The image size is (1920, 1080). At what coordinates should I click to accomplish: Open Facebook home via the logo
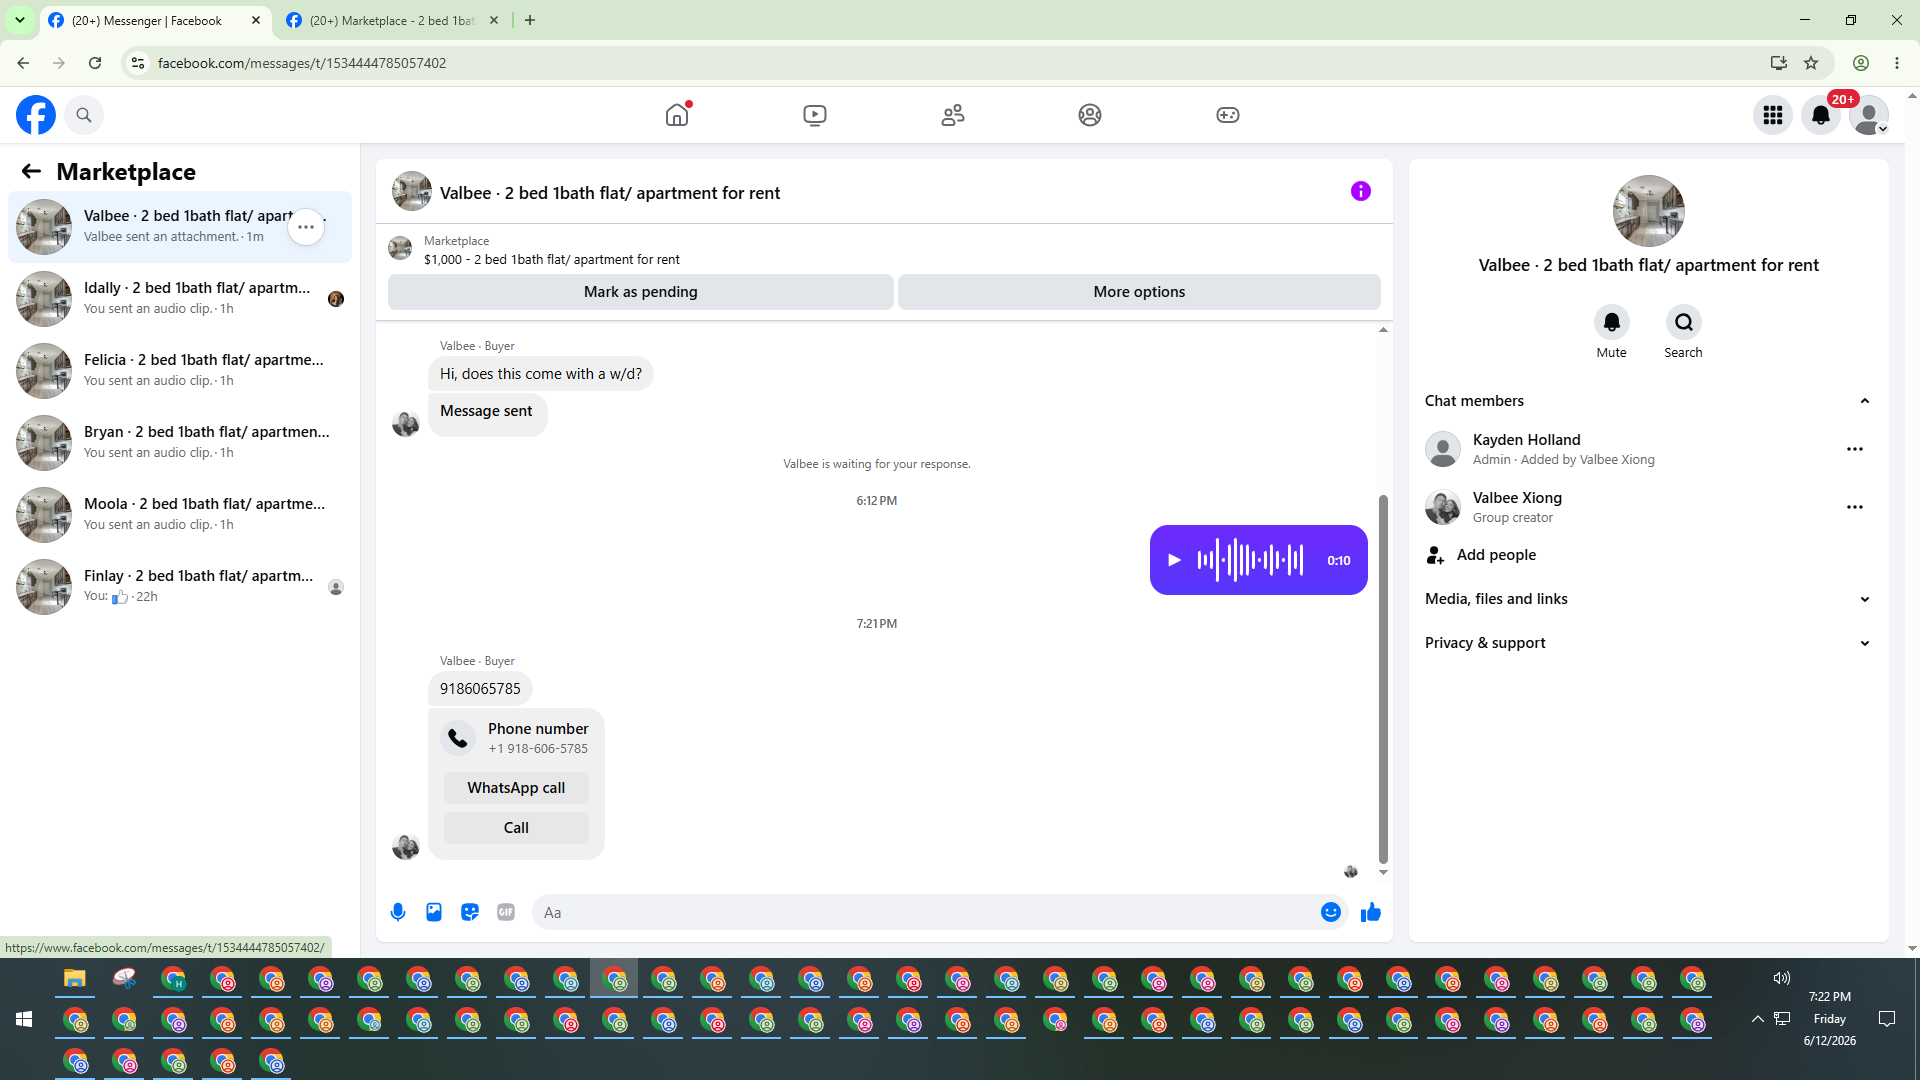36,115
